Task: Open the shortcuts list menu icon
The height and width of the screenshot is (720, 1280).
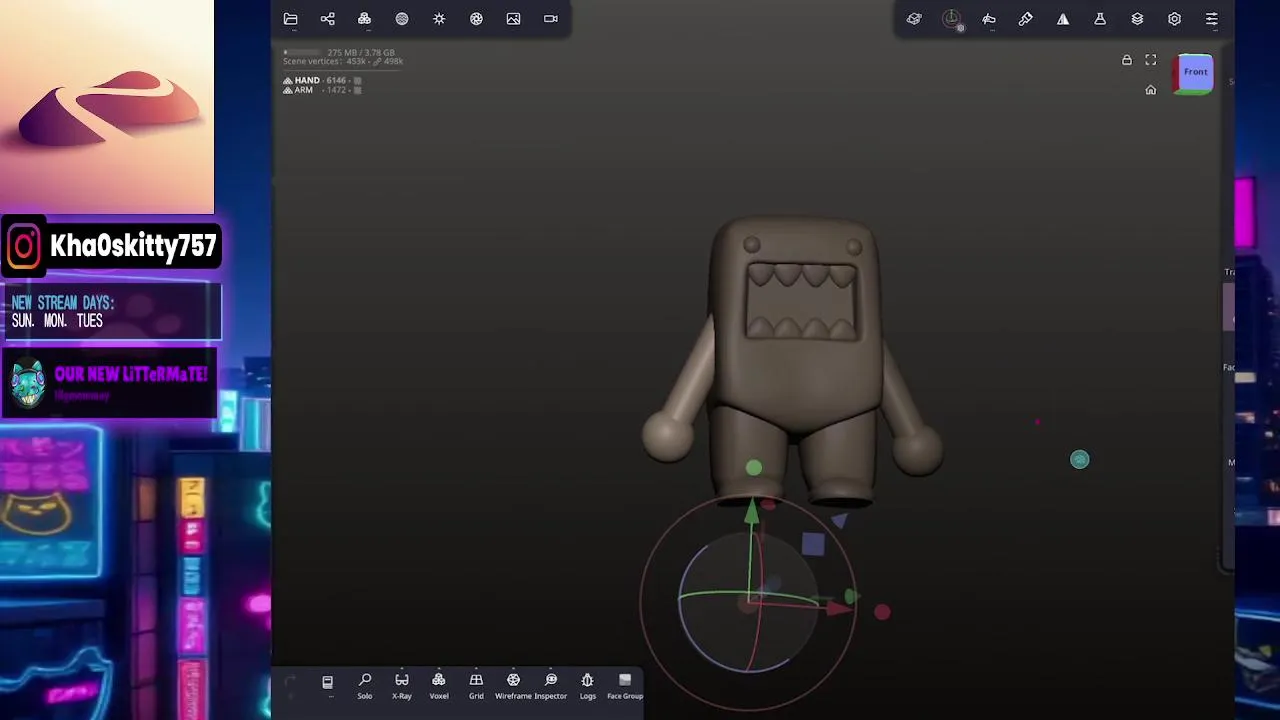Action: click(x=327, y=683)
